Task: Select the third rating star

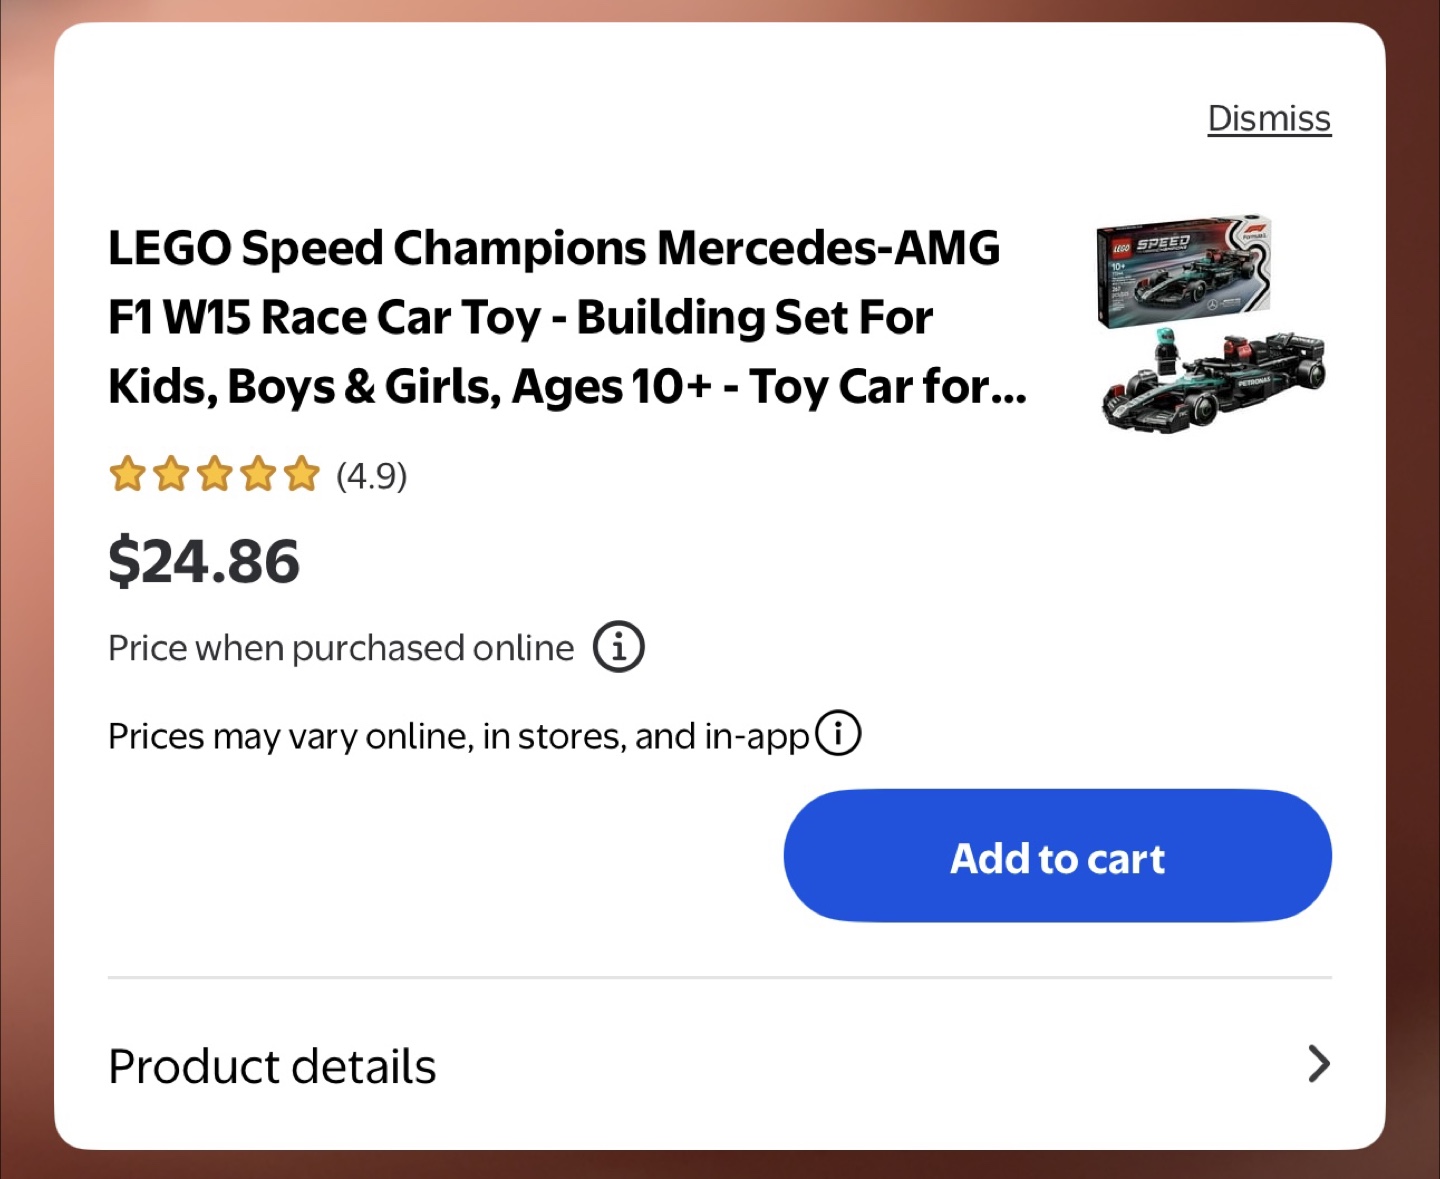Action: click(x=214, y=474)
